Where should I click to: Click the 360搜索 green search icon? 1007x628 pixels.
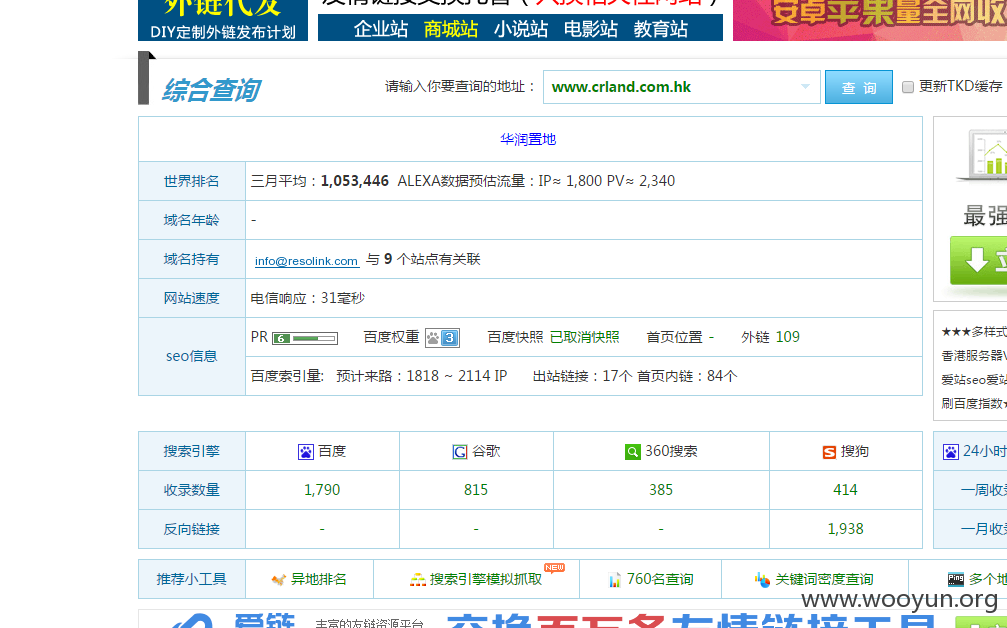633,452
